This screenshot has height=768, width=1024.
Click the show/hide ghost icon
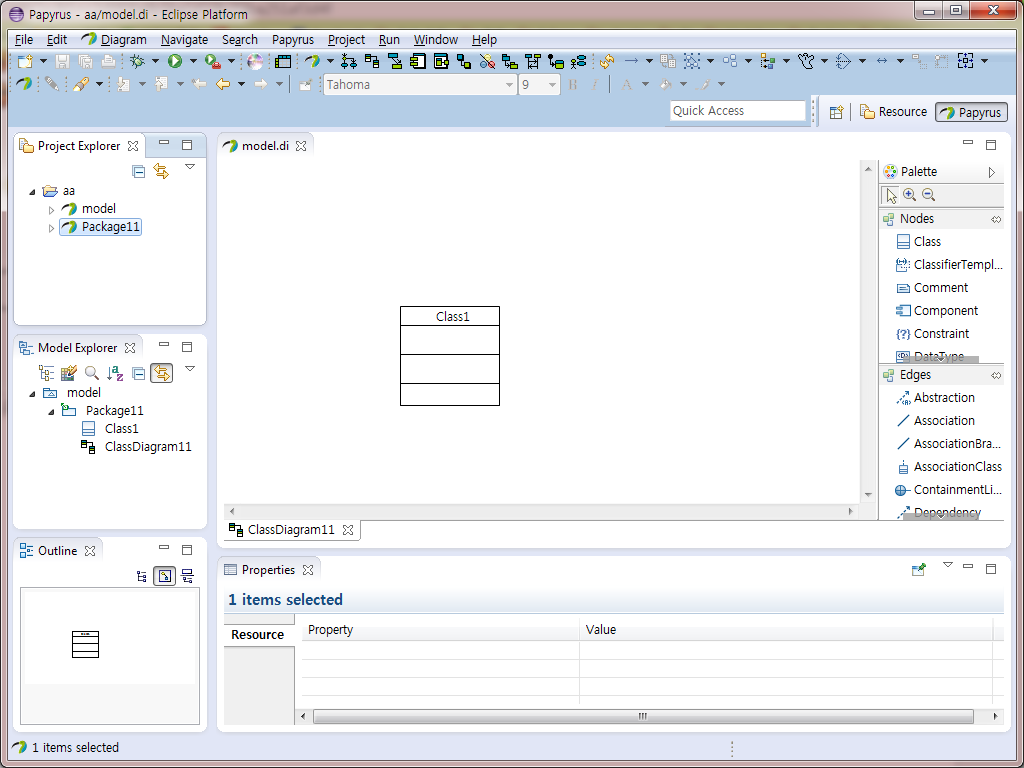[807, 61]
